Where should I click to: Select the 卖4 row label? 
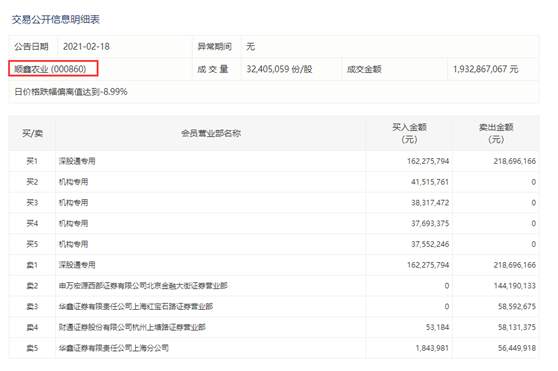tap(32, 327)
